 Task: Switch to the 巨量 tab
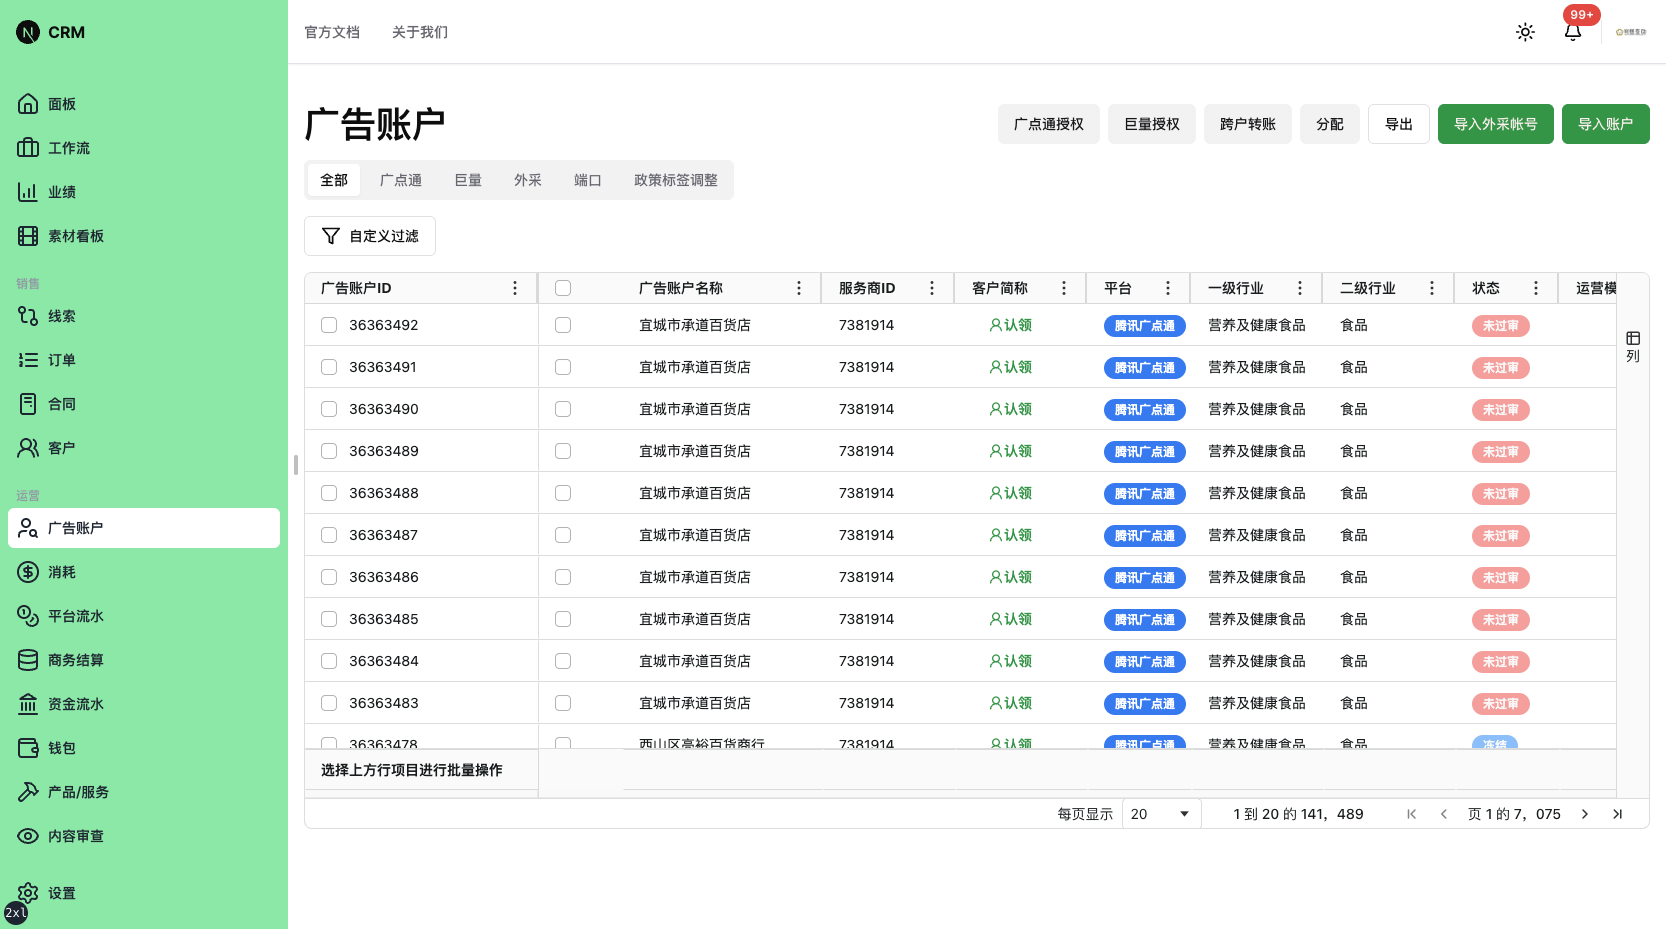467,180
